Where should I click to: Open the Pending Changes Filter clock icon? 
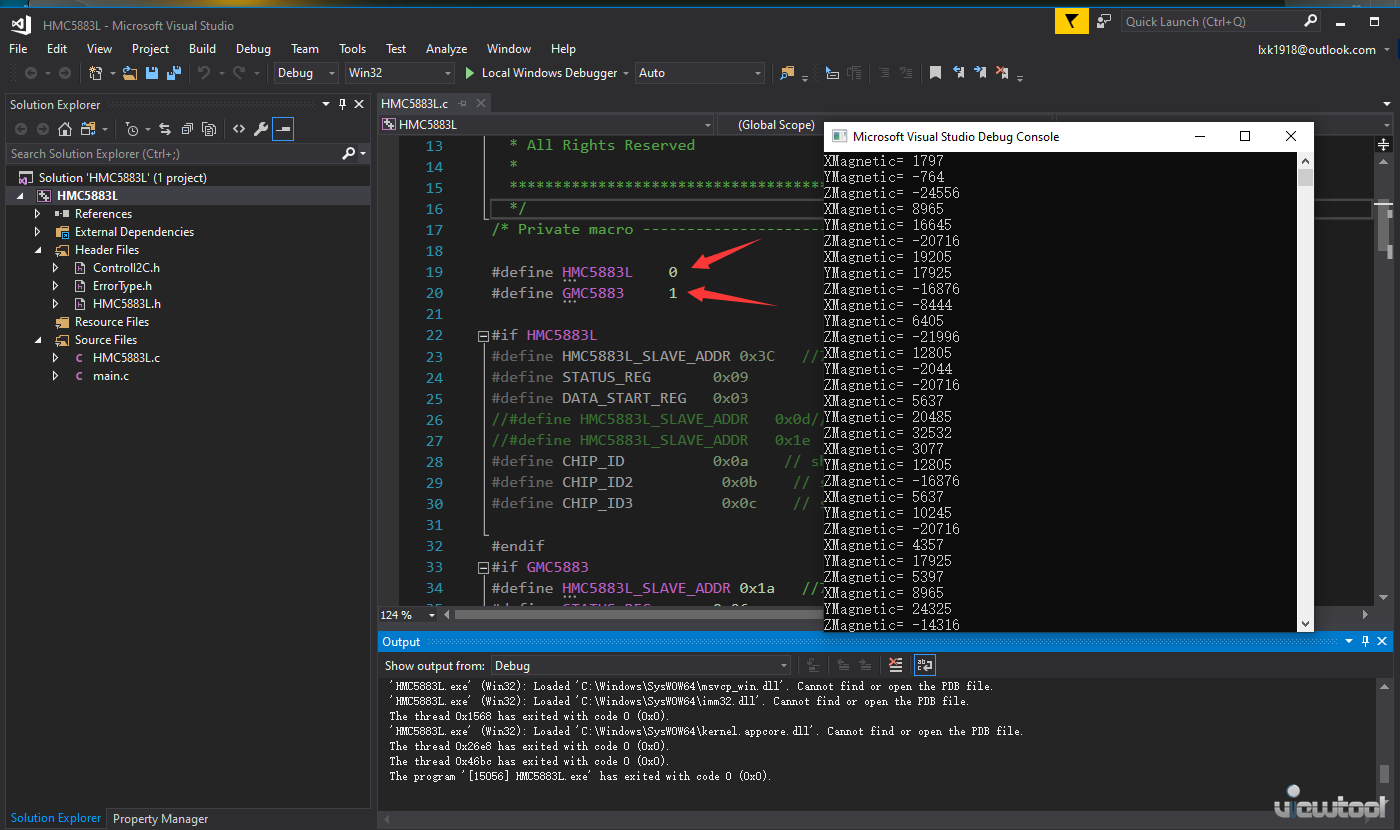pos(131,129)
